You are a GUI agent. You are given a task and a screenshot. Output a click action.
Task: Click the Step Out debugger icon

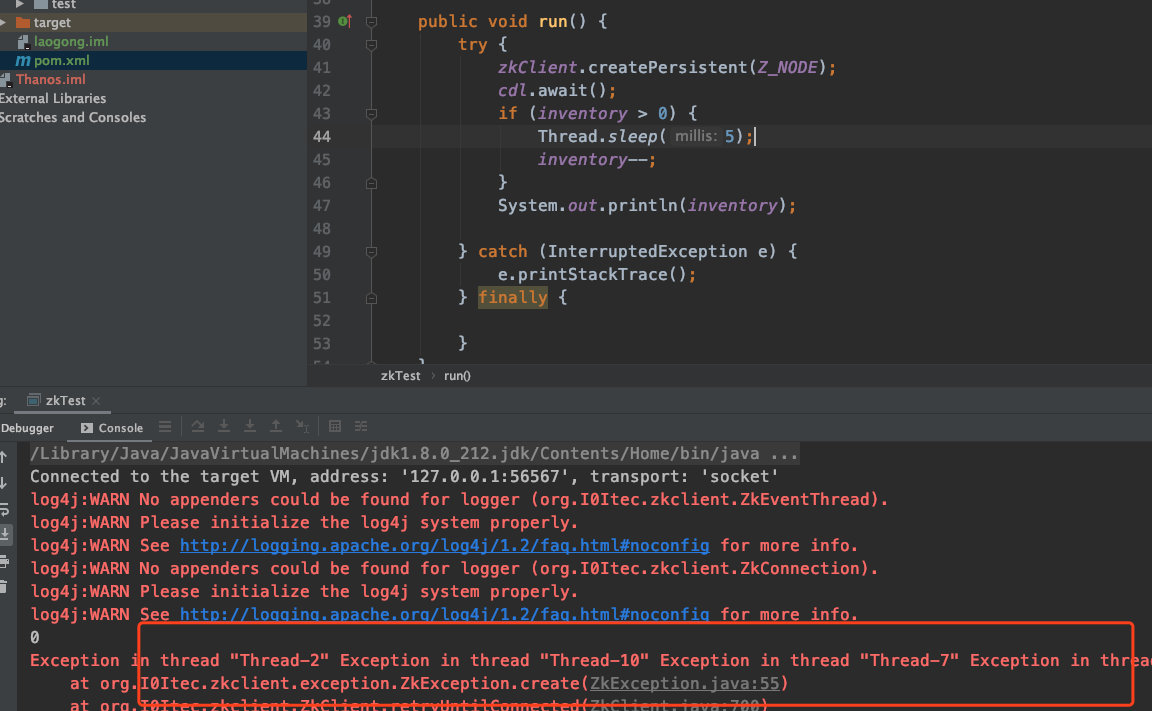276,426
